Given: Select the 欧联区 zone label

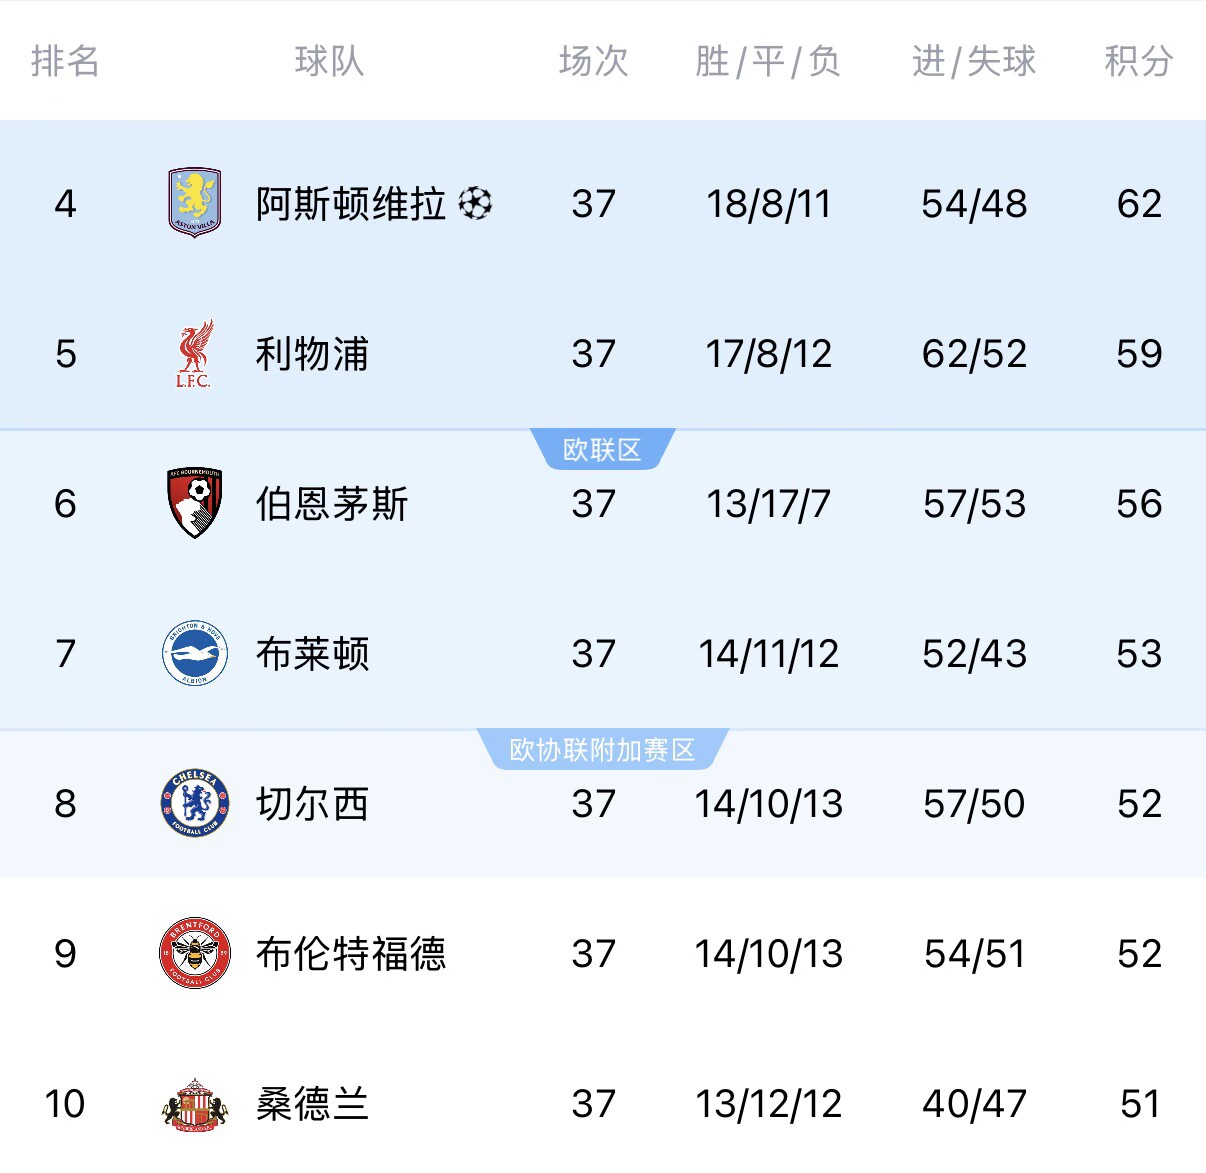Looking at the screenshot, I should click(x=602, y=450).
